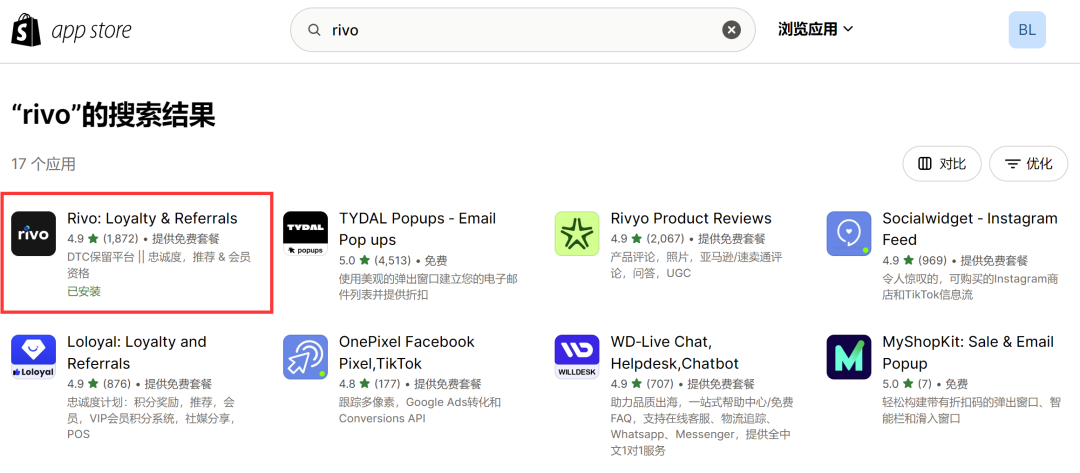1080x473 pixels.
Task: Open the 优化 filter button
Action: [x=1028, y=164]
